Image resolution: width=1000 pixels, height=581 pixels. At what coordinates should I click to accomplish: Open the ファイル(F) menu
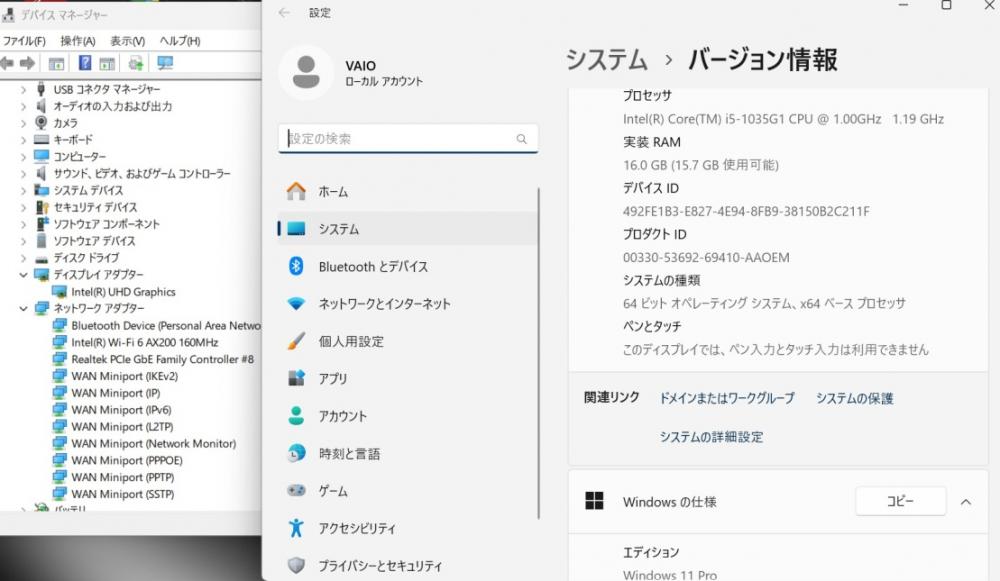coord(24,41)
